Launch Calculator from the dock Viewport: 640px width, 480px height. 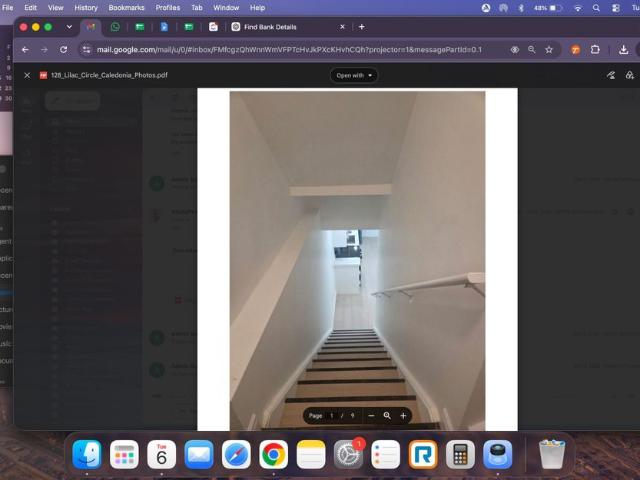coord(460,454)
